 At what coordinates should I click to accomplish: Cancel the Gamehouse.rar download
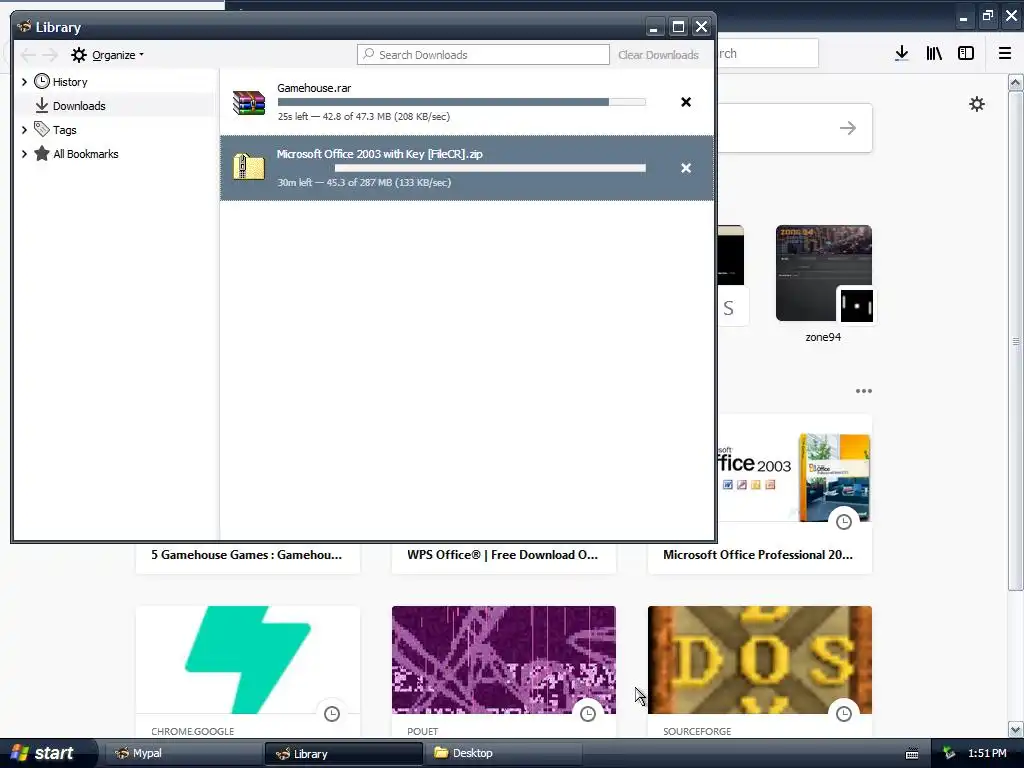[x=686, y=102]
